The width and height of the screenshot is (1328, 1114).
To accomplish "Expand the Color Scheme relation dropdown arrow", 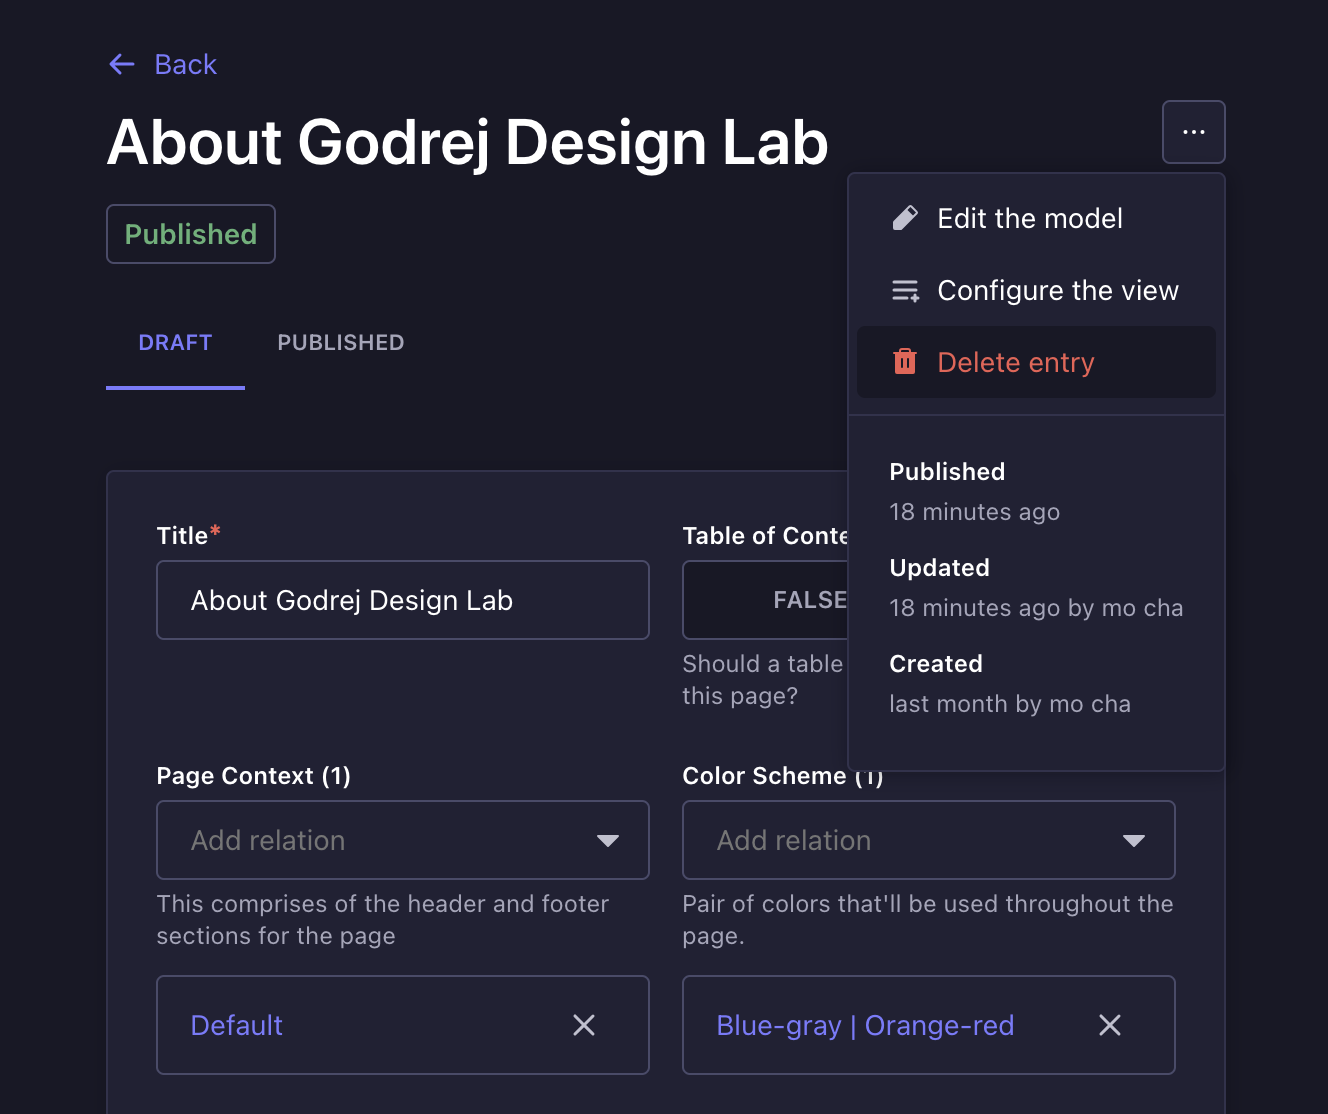I will 1133,840.
